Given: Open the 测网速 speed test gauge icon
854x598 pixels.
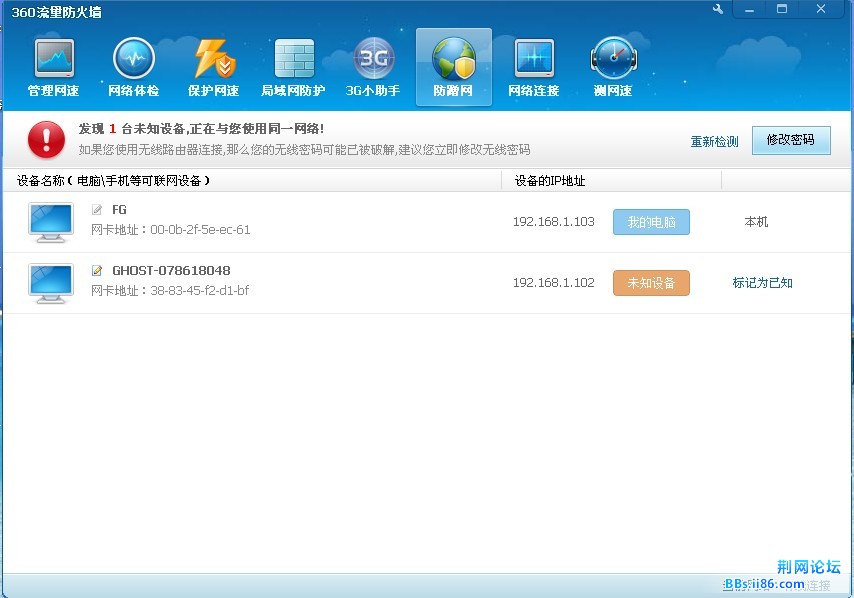Looking at the screenshot, I should click(x=613, y=68).
